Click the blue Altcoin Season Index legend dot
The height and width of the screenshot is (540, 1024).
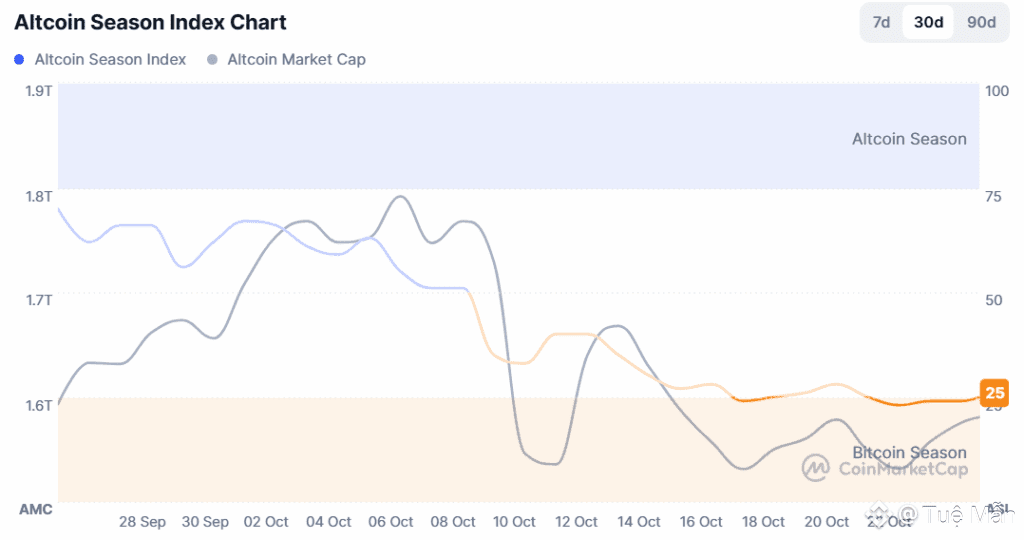point(20,60)
